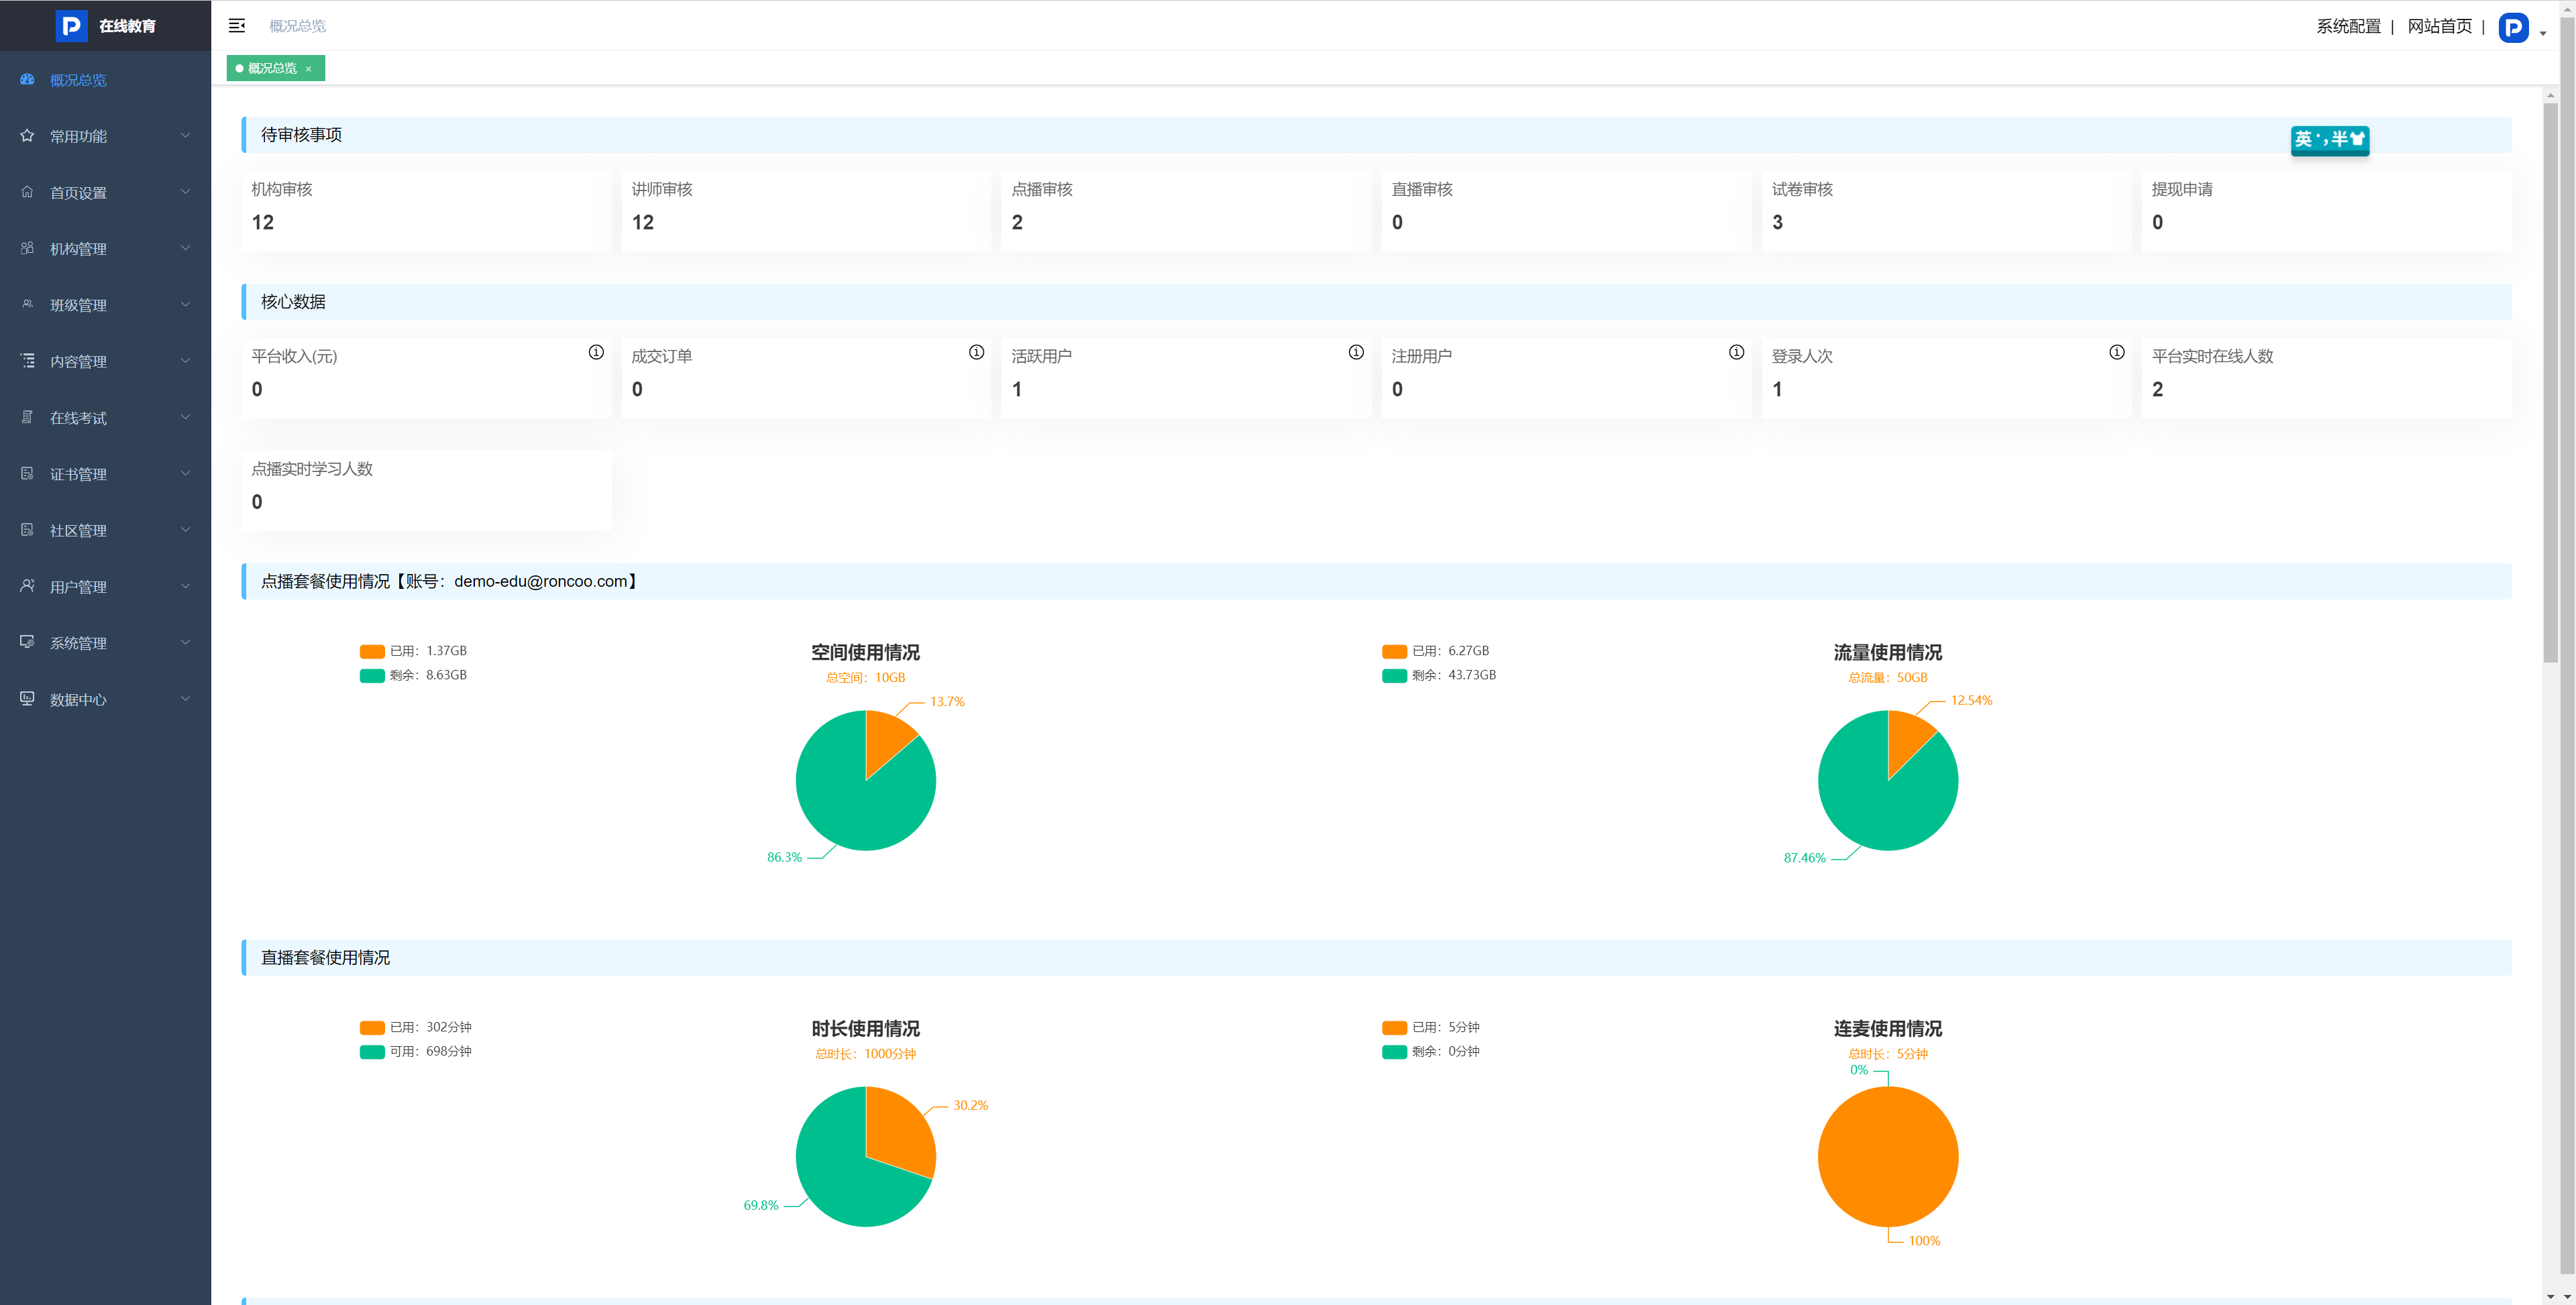
Task: Open the 机构审核 card showing 12
Action: 426,210
